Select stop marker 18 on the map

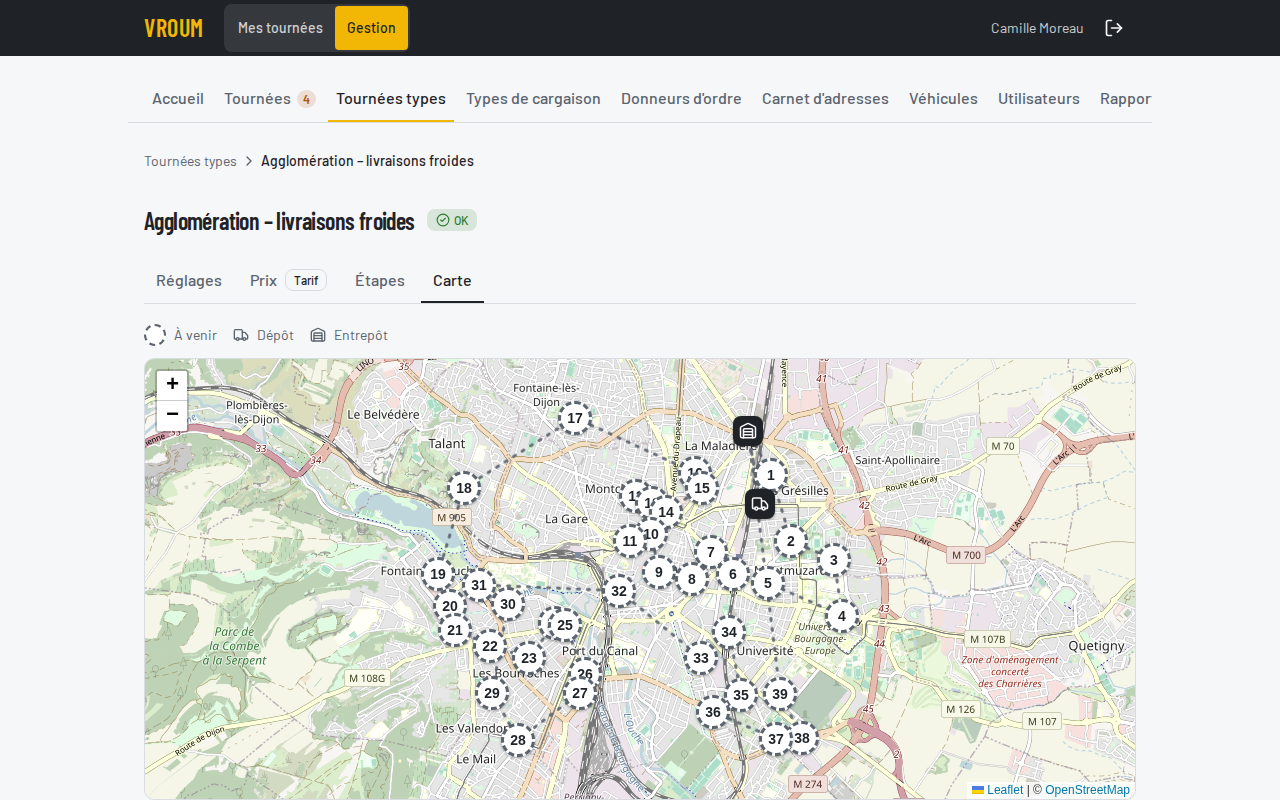[464, 489]
